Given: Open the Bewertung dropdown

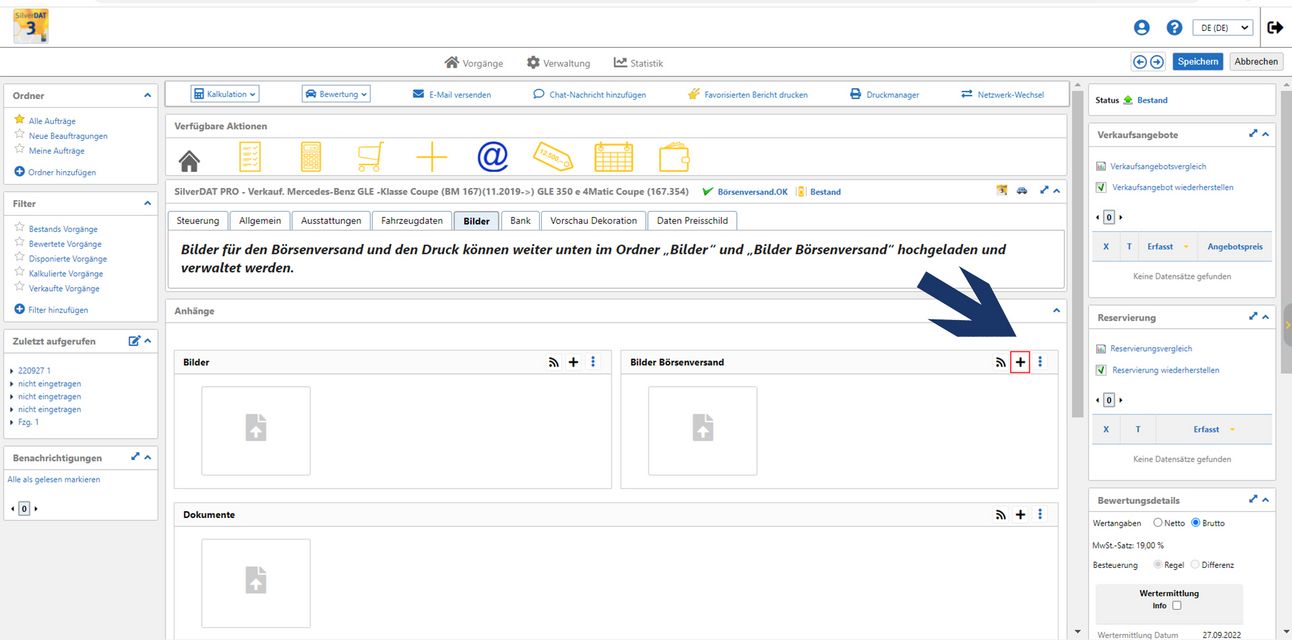Looking at the screenshot, I should pyautogui.click(x=336, y=94).
